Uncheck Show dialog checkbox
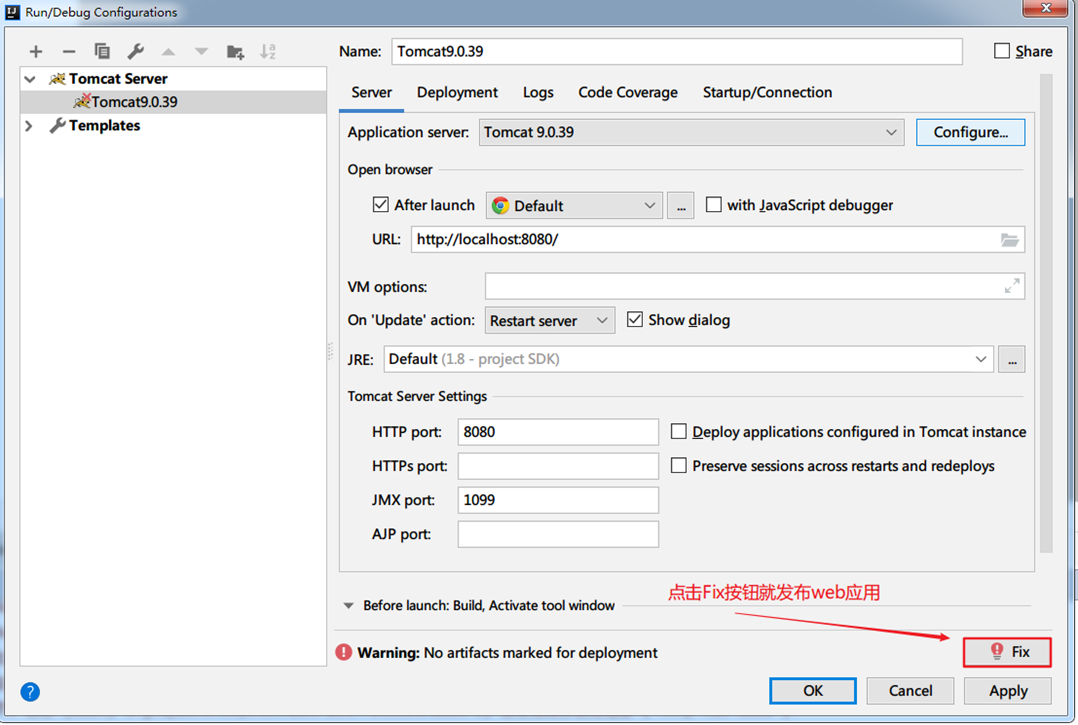 pos(635,320)
